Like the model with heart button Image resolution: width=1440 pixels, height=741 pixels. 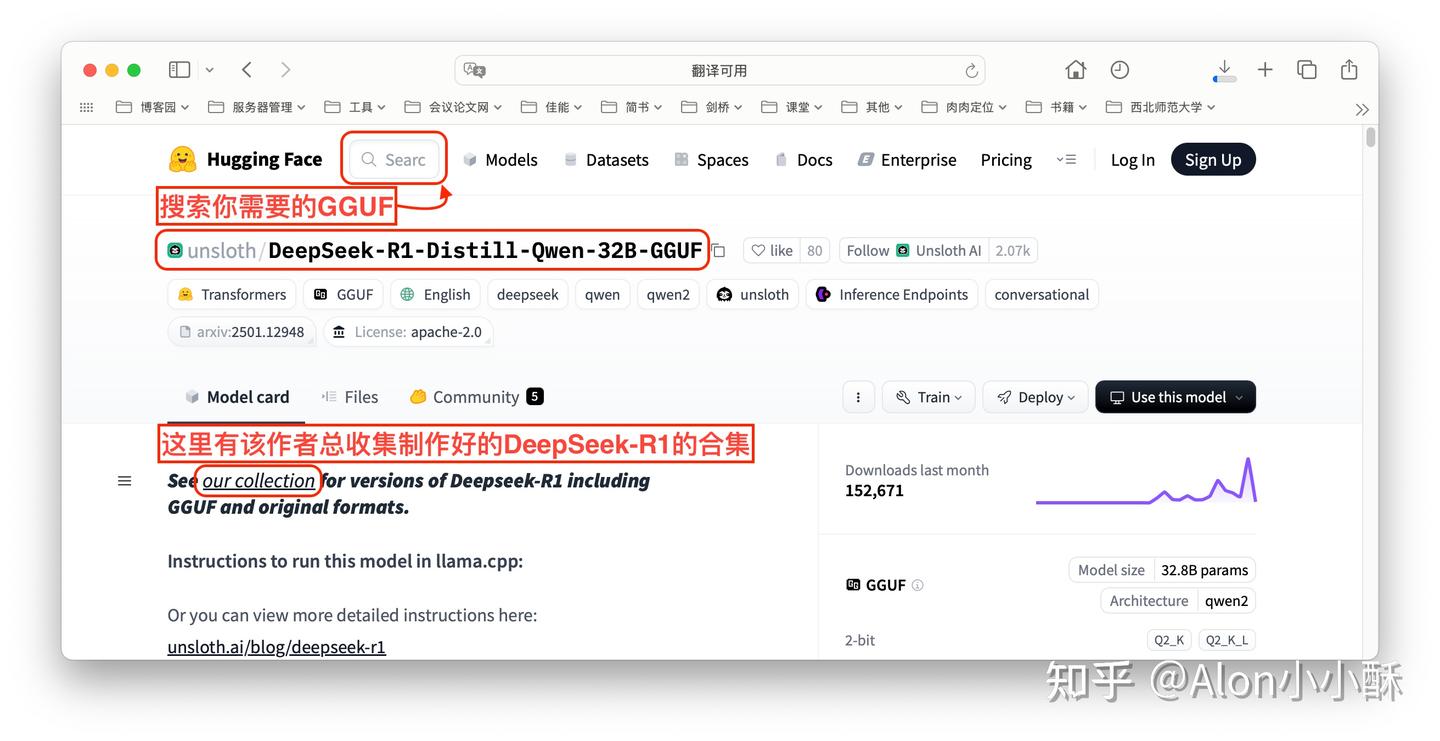[x=773, y=251]
